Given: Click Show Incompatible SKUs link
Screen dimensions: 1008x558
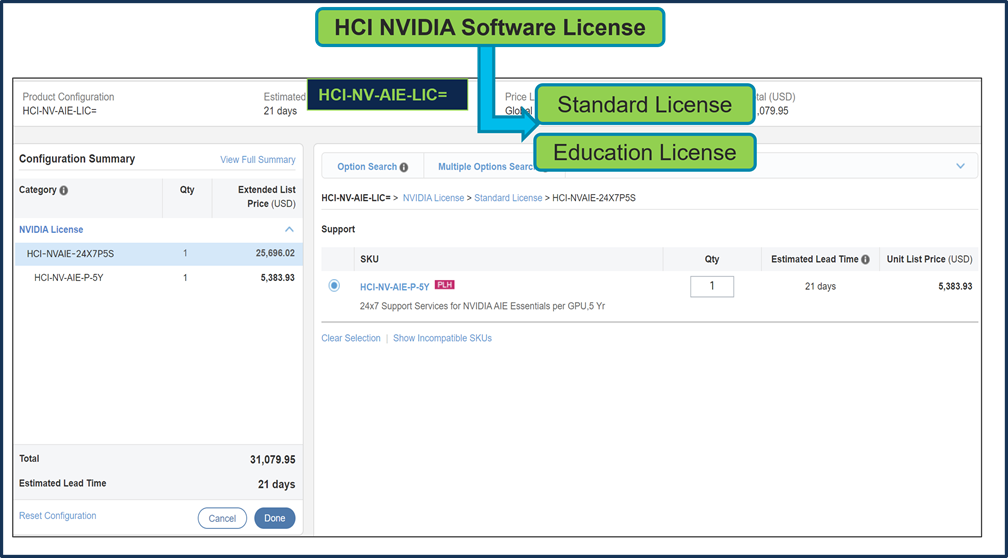Looking at the screenshot, I should [x=442, y=338].
